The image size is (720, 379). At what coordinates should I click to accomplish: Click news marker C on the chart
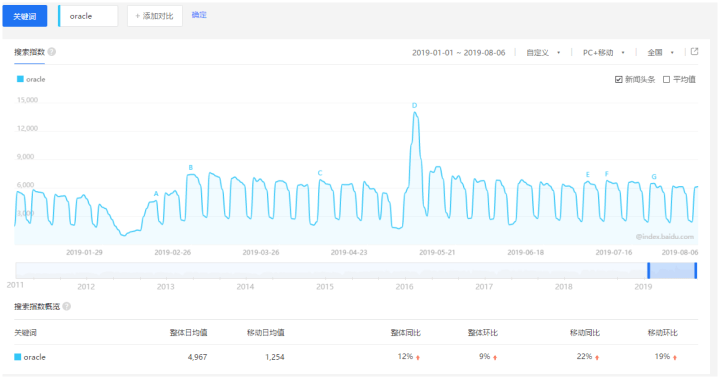[x=320, y=173]
